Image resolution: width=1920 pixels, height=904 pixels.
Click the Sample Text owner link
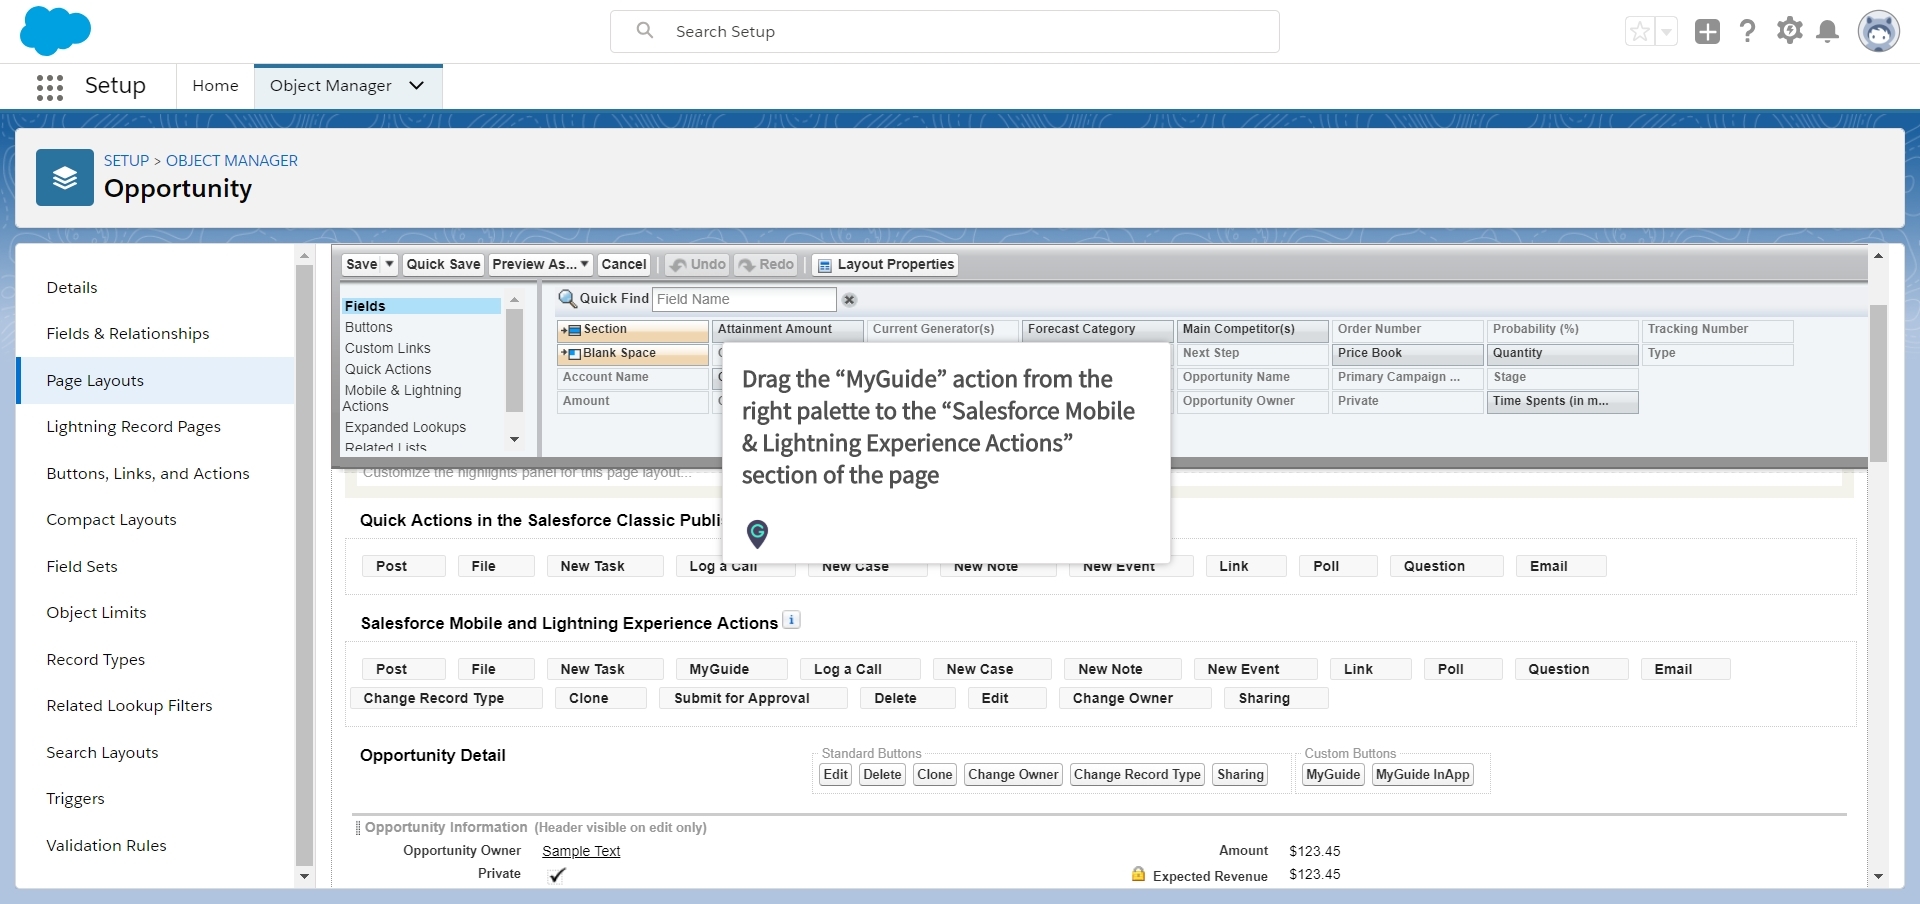coord(581,851)
